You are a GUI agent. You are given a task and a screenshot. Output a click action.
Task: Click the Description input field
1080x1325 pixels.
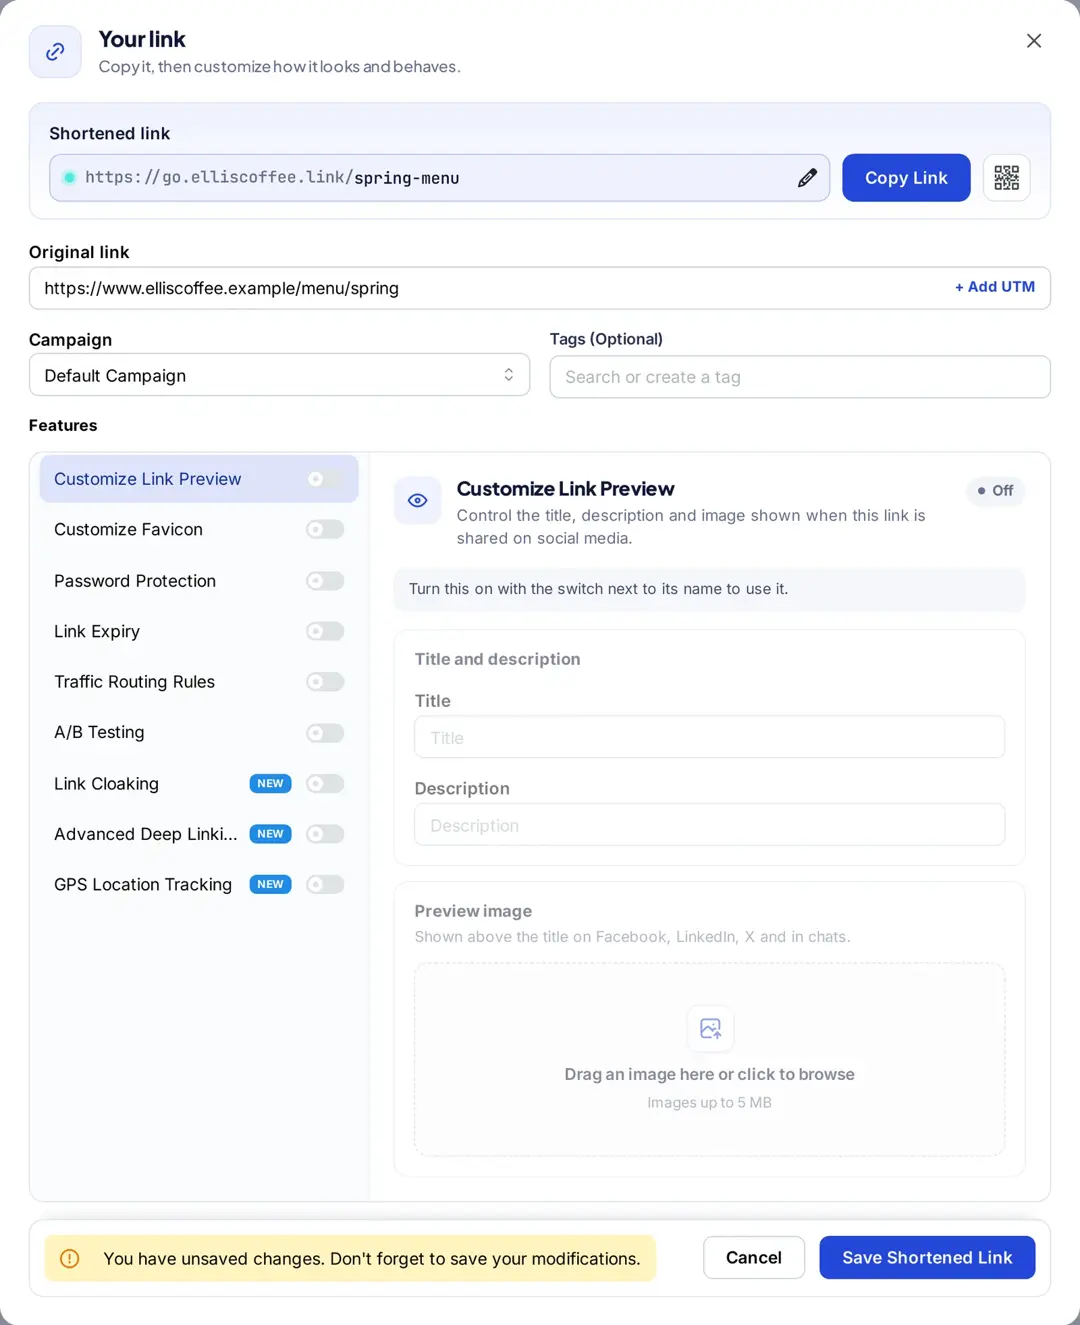(x=709, y=825)
